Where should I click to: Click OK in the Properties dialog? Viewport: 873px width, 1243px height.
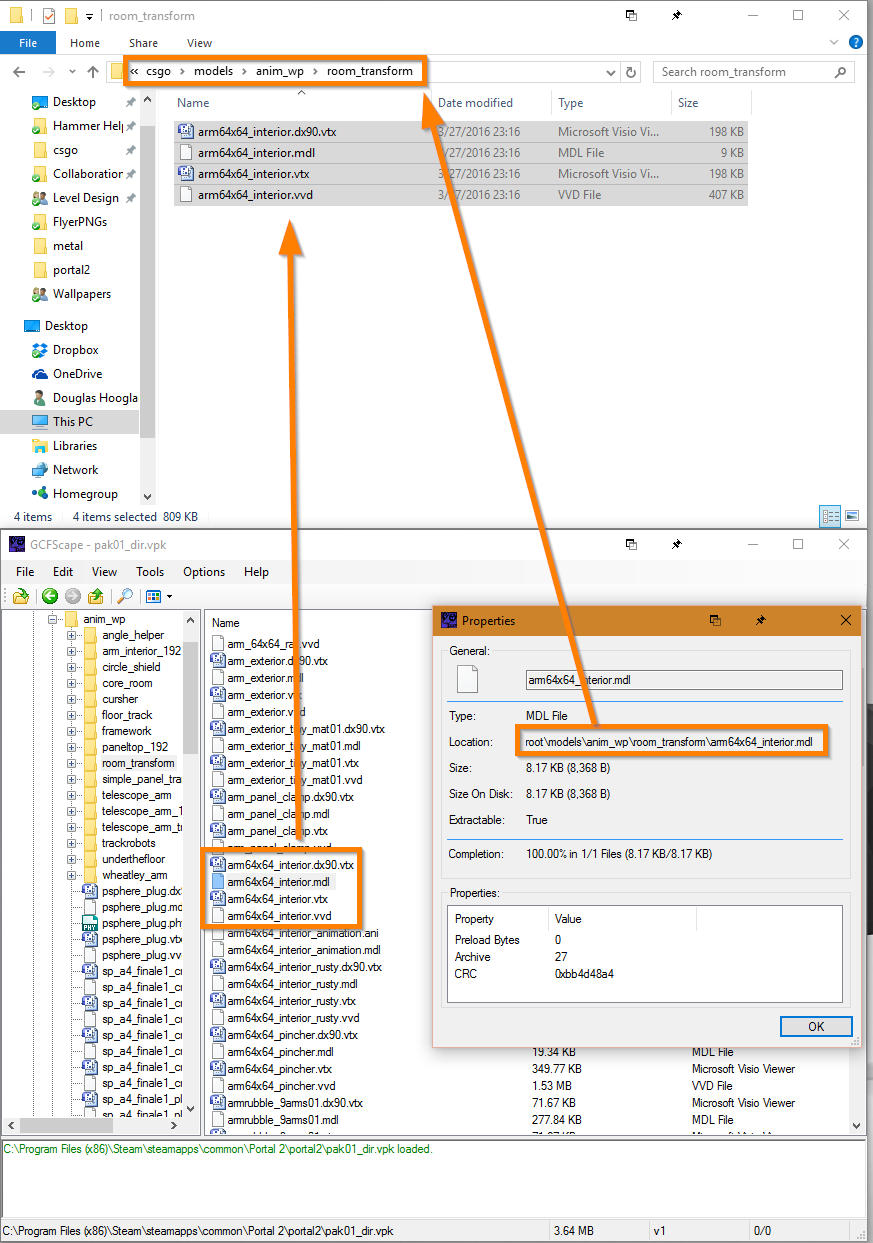pyautogui.click(x=816, y=1026)
